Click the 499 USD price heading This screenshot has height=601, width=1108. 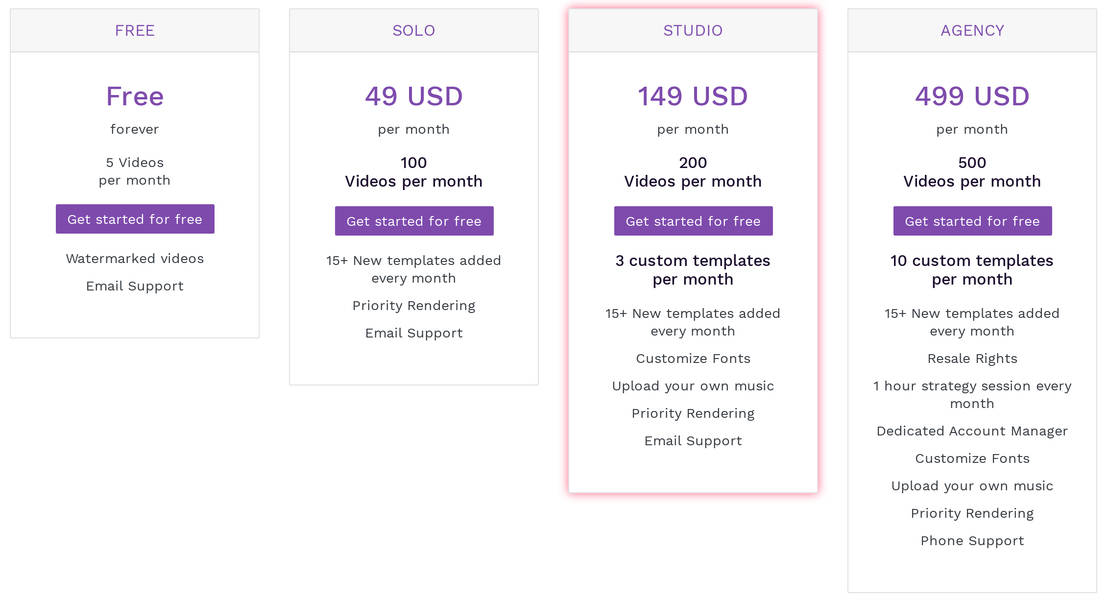[x=972, y=96]
